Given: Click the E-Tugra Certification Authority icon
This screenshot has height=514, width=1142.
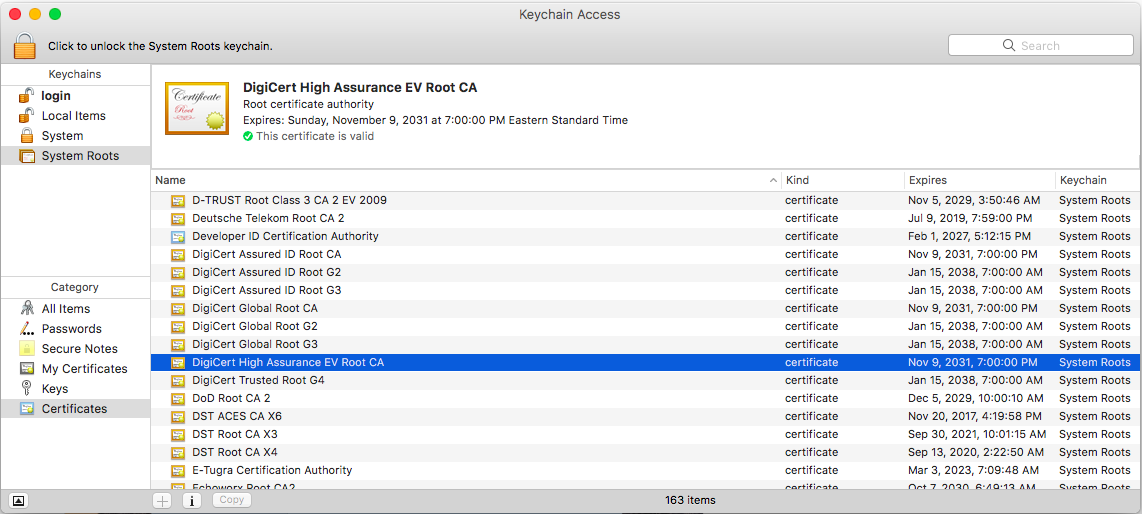Looking at the screenshot, I should click(x=178, y=470).
